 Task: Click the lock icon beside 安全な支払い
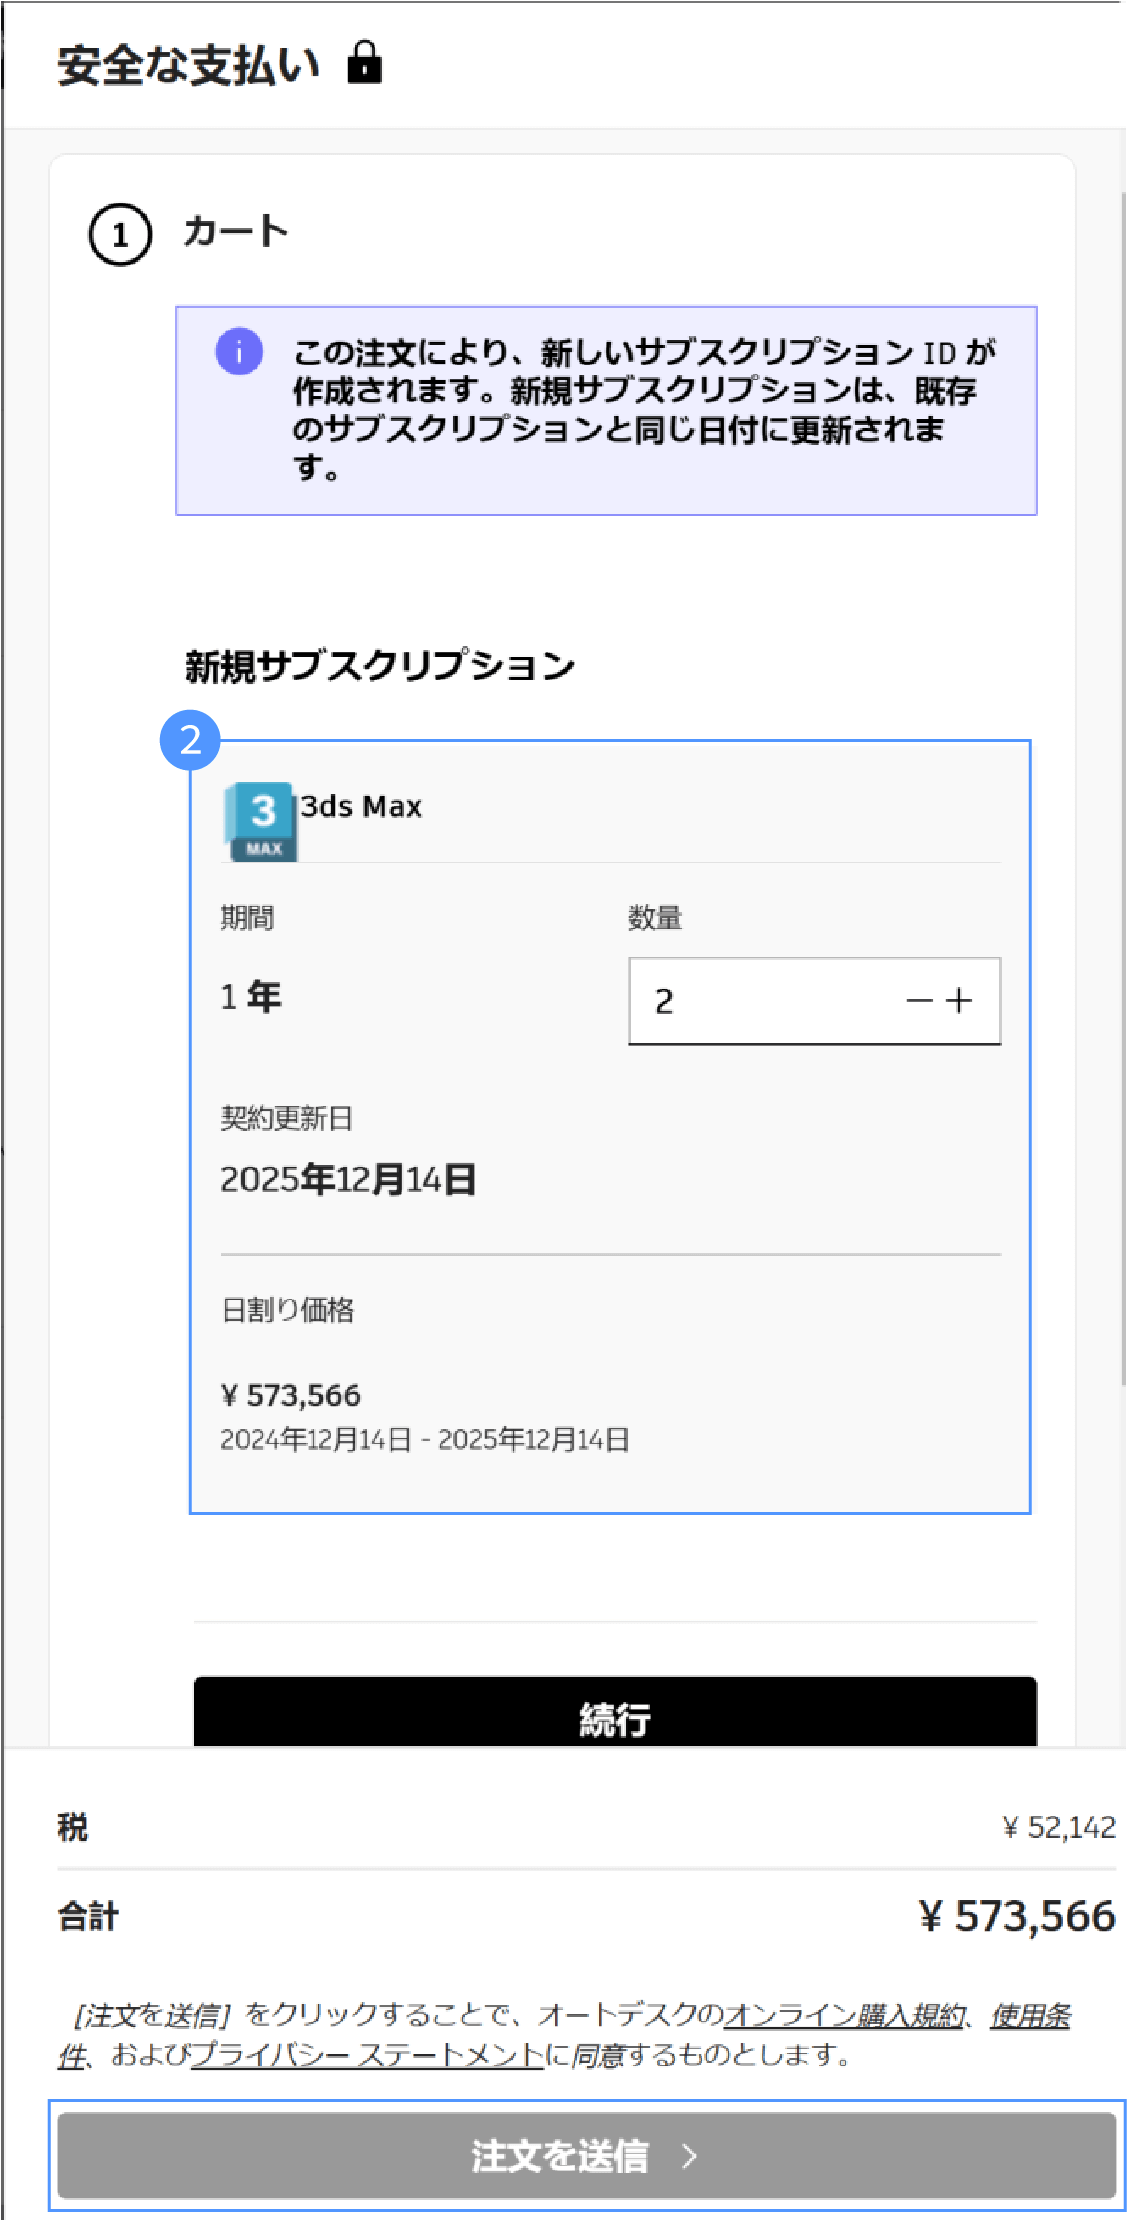click(x=364, y=63)
